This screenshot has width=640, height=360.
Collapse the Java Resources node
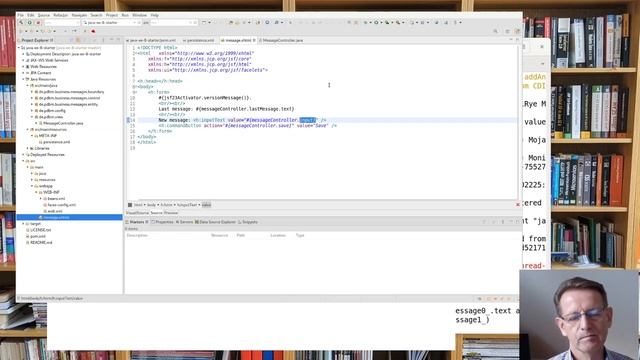[x=23, y=79]
